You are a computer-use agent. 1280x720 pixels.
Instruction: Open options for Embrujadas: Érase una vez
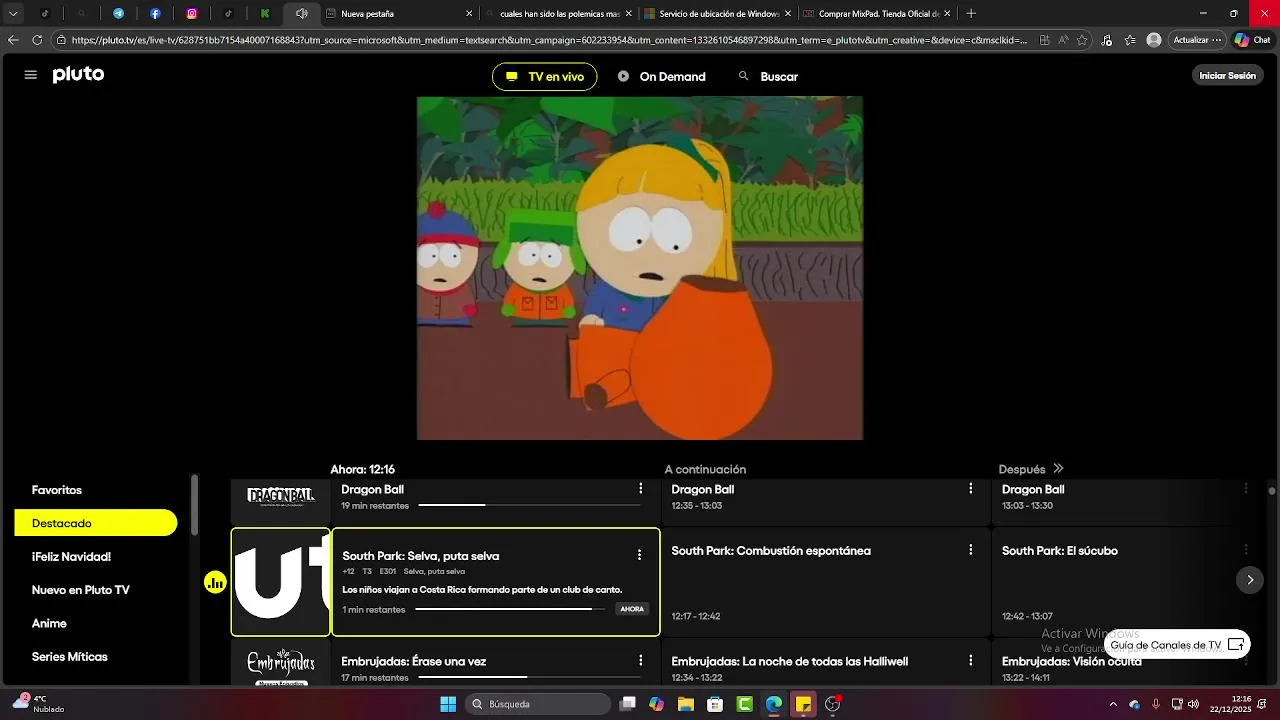pyautogui.click(x=641, y=661)
